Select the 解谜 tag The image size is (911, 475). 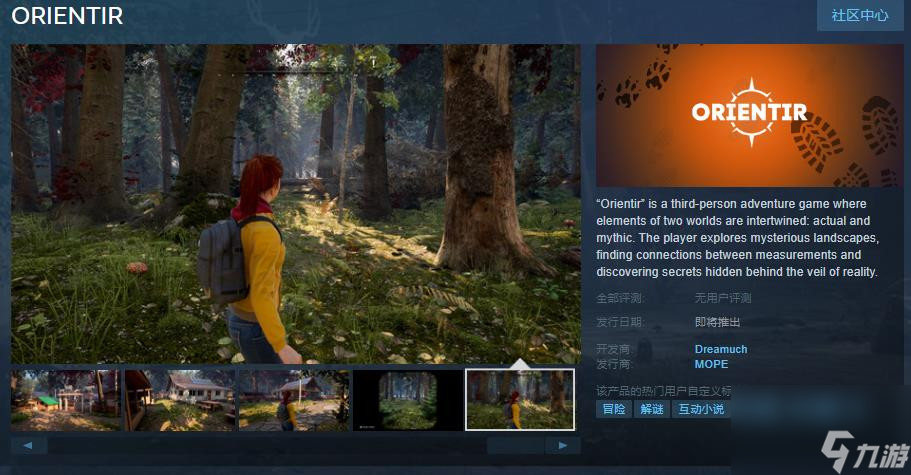(x=652, y=409)
